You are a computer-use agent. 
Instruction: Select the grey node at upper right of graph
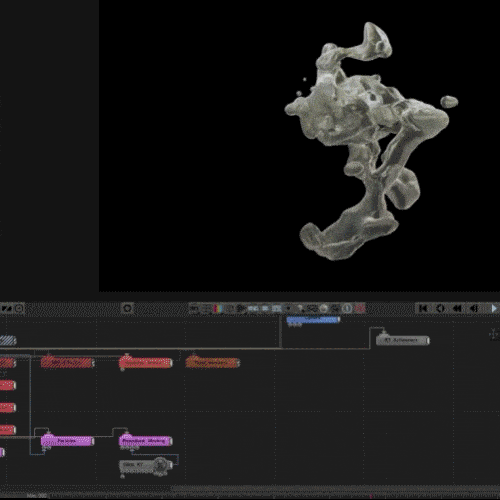point(403,340)
